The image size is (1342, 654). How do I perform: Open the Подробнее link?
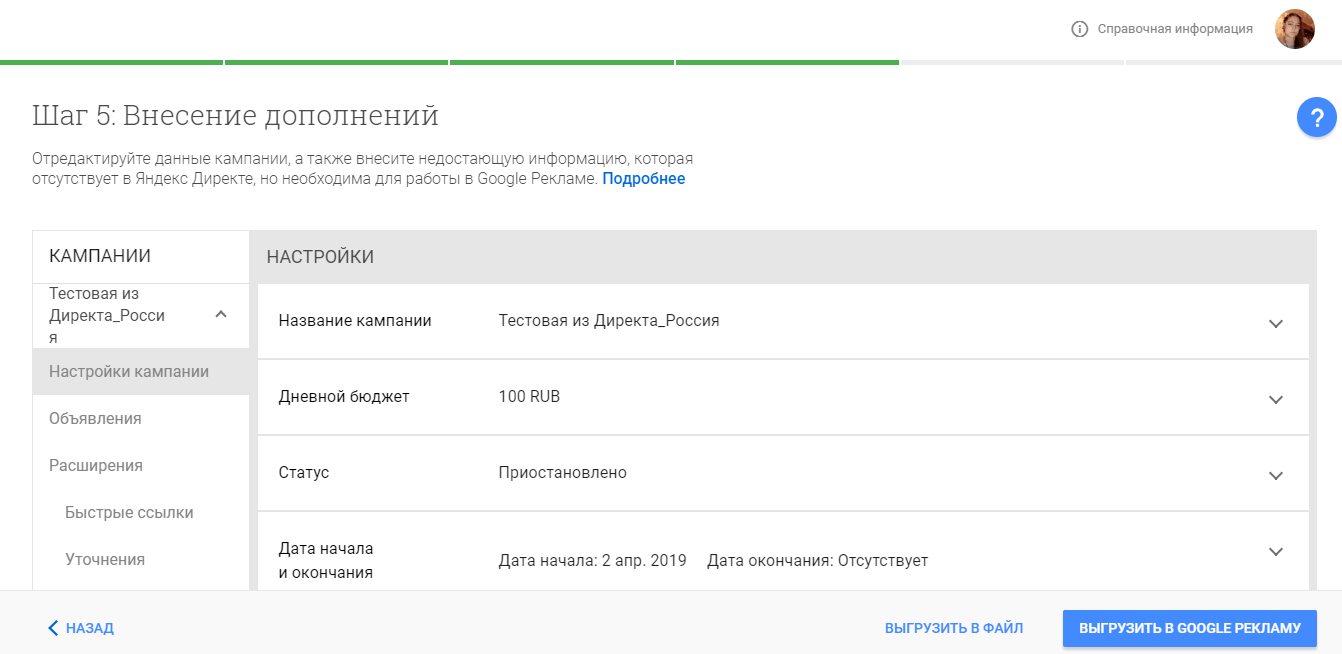644,178
